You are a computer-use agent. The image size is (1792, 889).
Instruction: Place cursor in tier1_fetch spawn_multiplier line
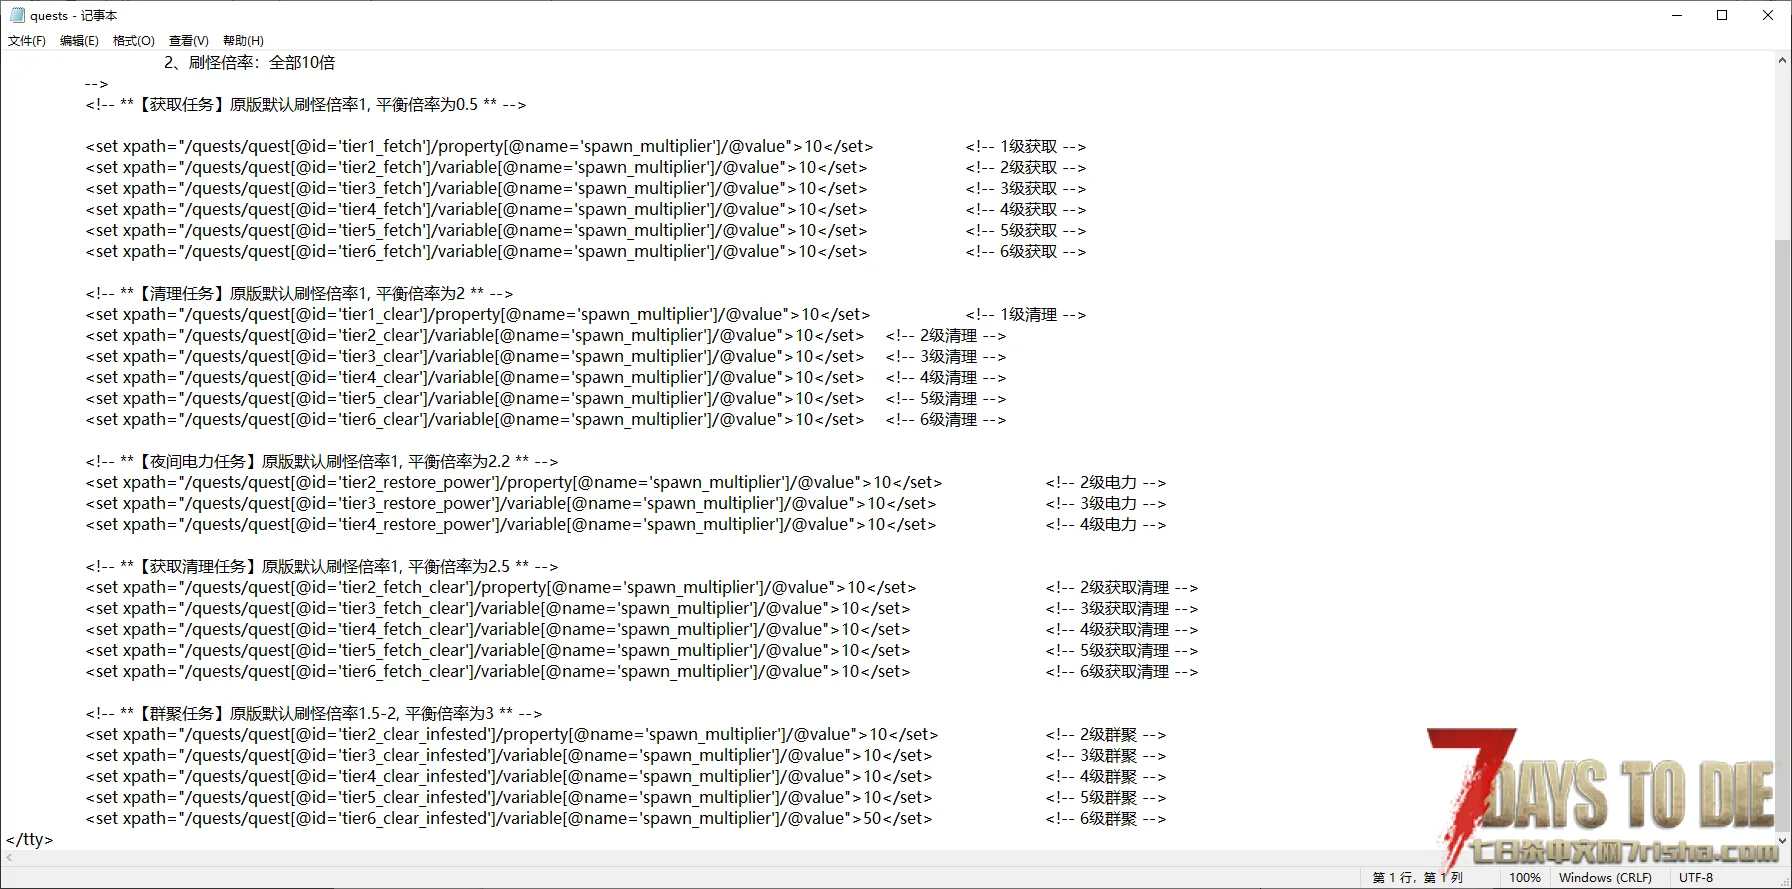point(480,147)
